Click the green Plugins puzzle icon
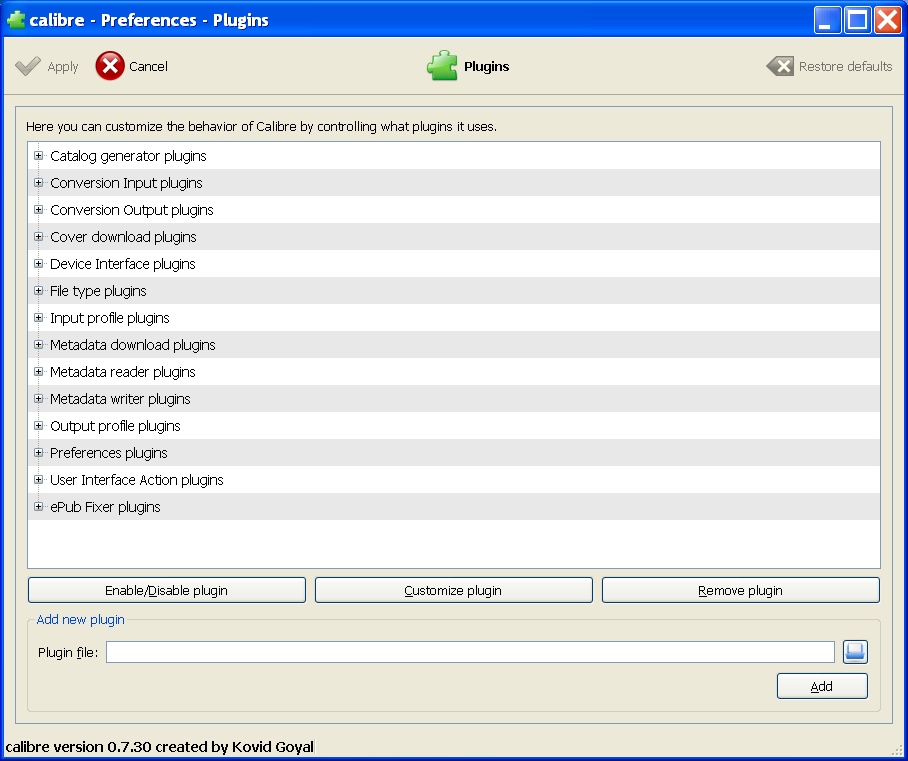The image size is (908, 761). click(442, 65)
